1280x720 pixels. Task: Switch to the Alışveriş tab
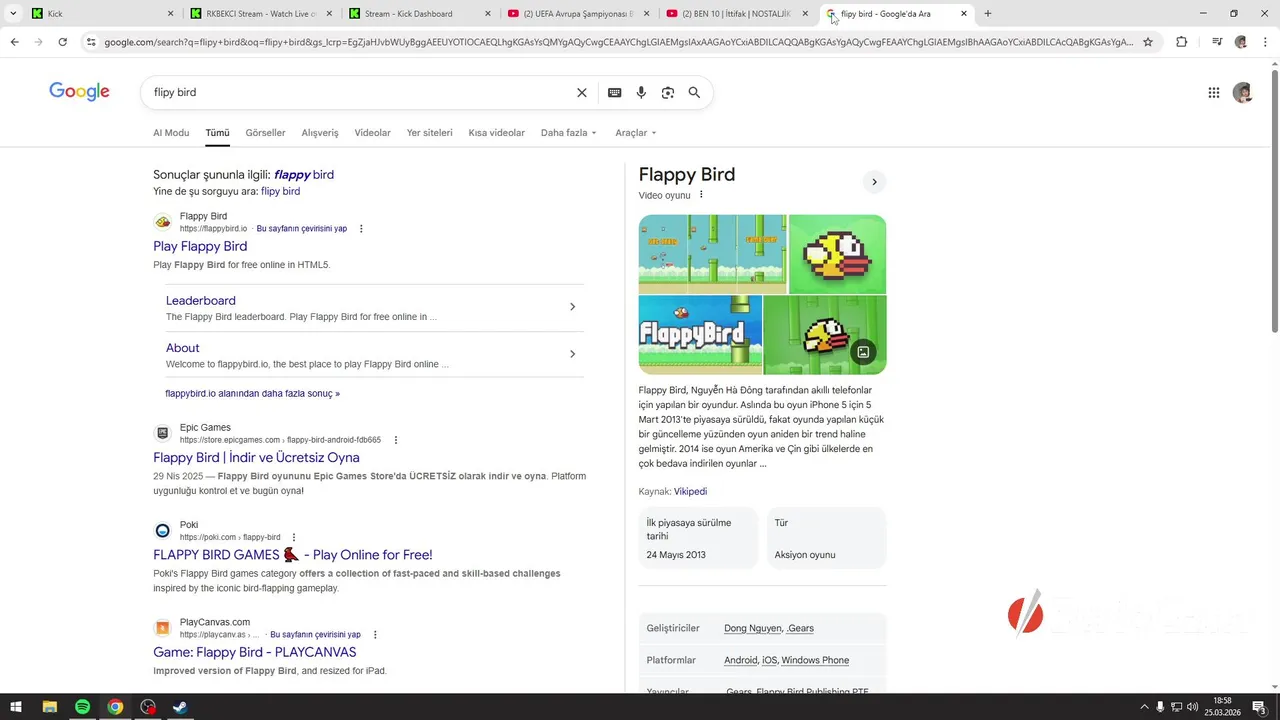click(320, 133)
